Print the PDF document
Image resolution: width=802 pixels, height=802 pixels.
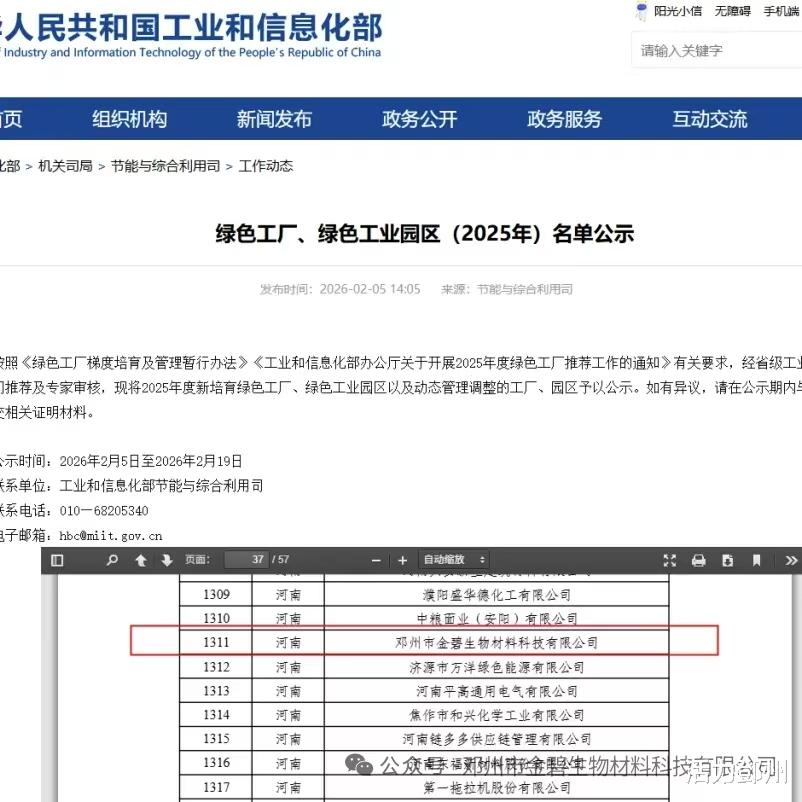[x=699, y=561]
